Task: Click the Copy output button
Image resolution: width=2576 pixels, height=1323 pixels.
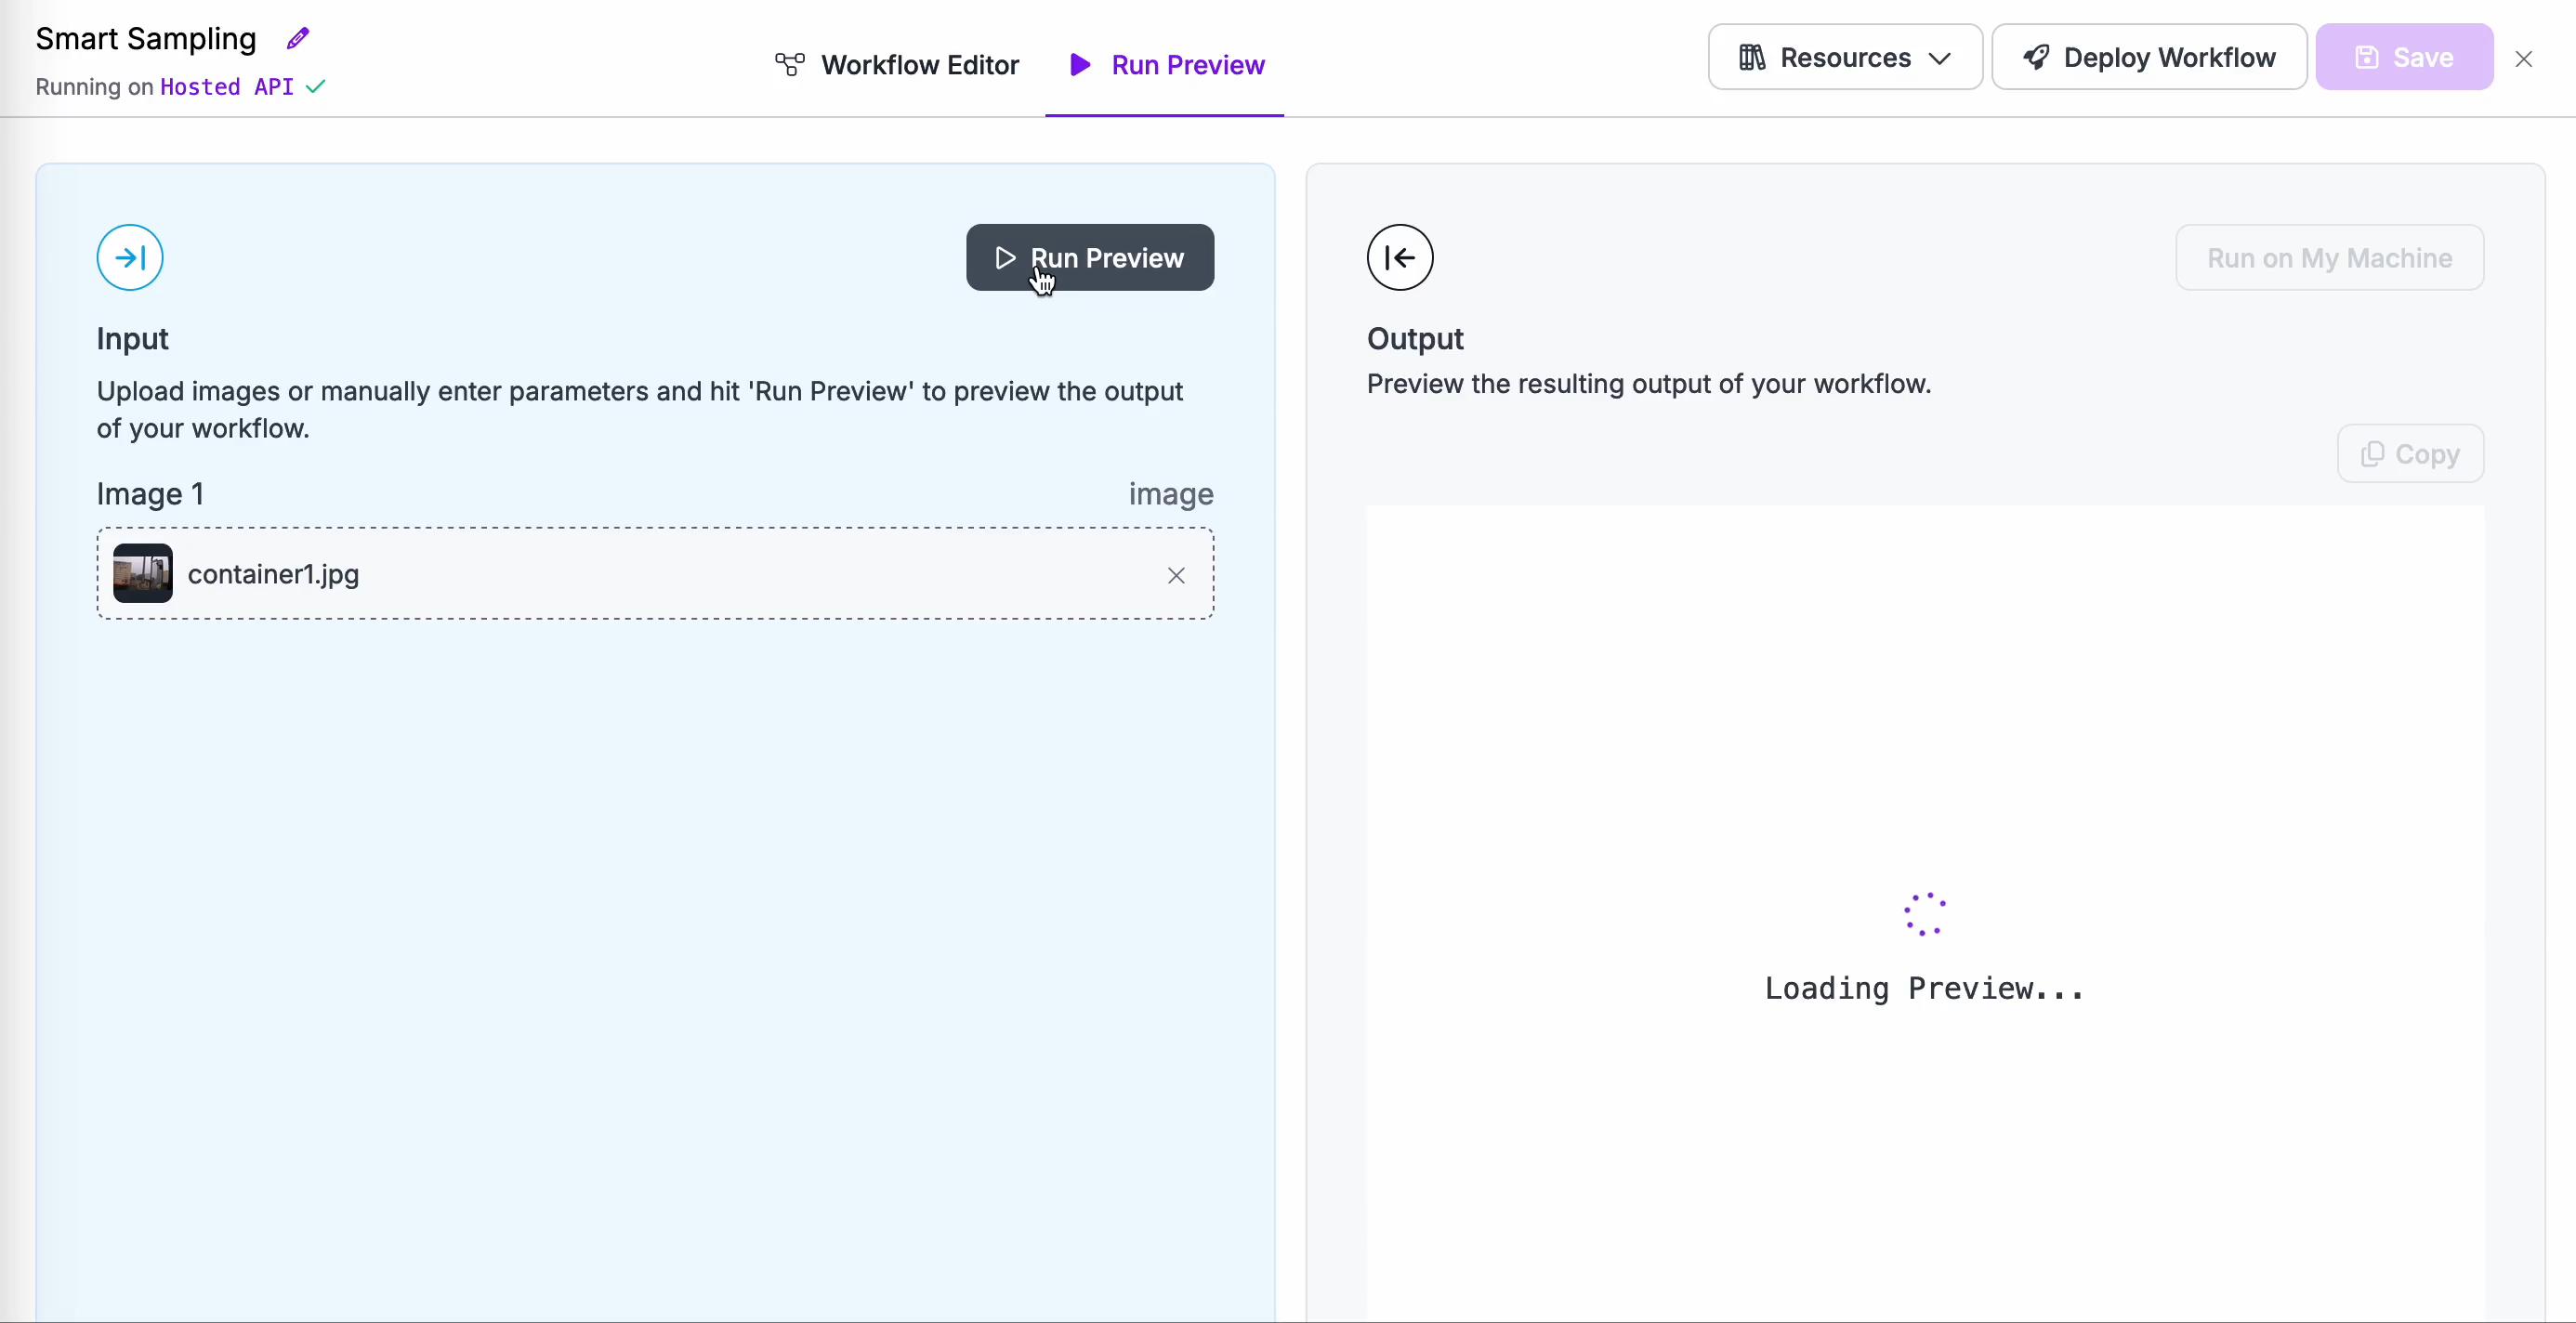Action: (2410, 454)
